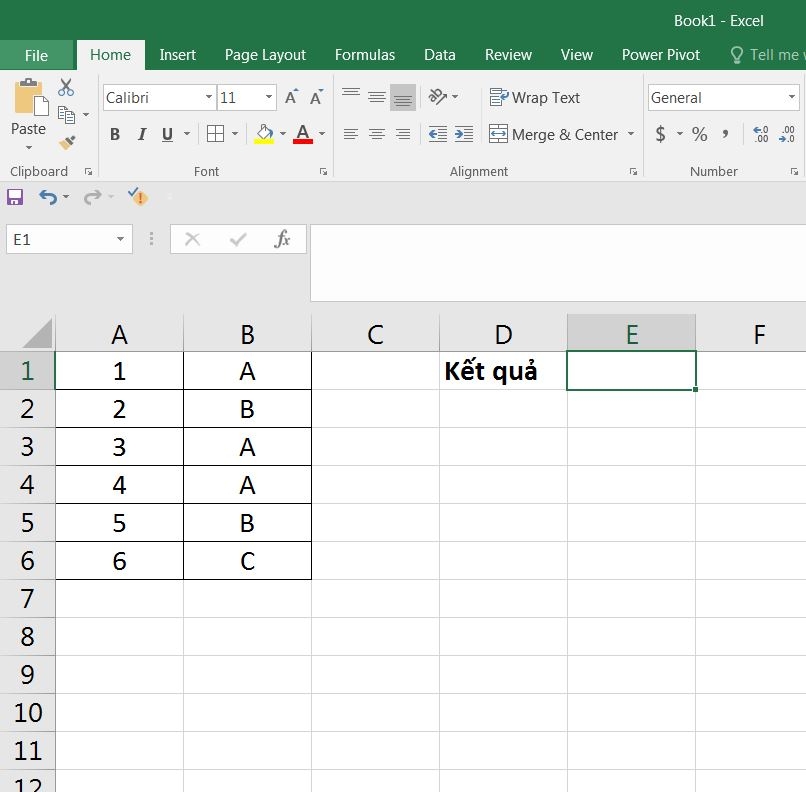
Task: Click Wrap Text button
Action: pos(535,97)
